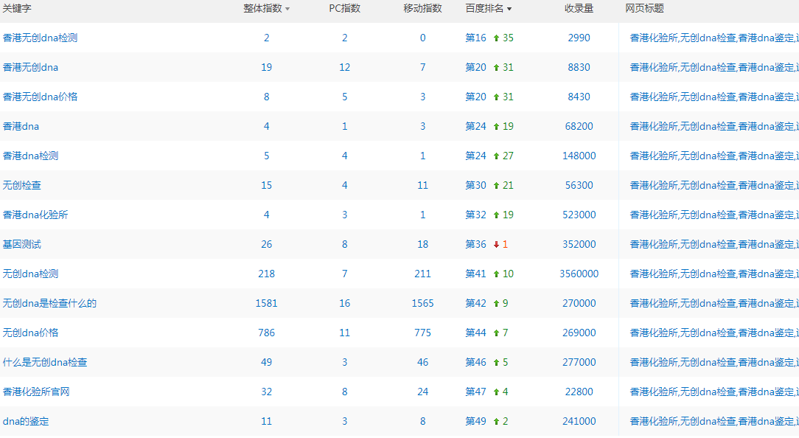Open keyword link 无创dna检测
The image size is (799, 438).
30,274
